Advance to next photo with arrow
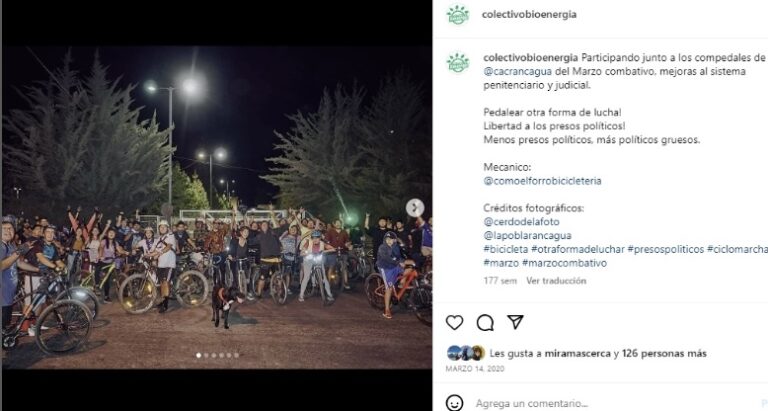Image resolution: width=768 pixels, height=411 pixels. pos(415,208)
